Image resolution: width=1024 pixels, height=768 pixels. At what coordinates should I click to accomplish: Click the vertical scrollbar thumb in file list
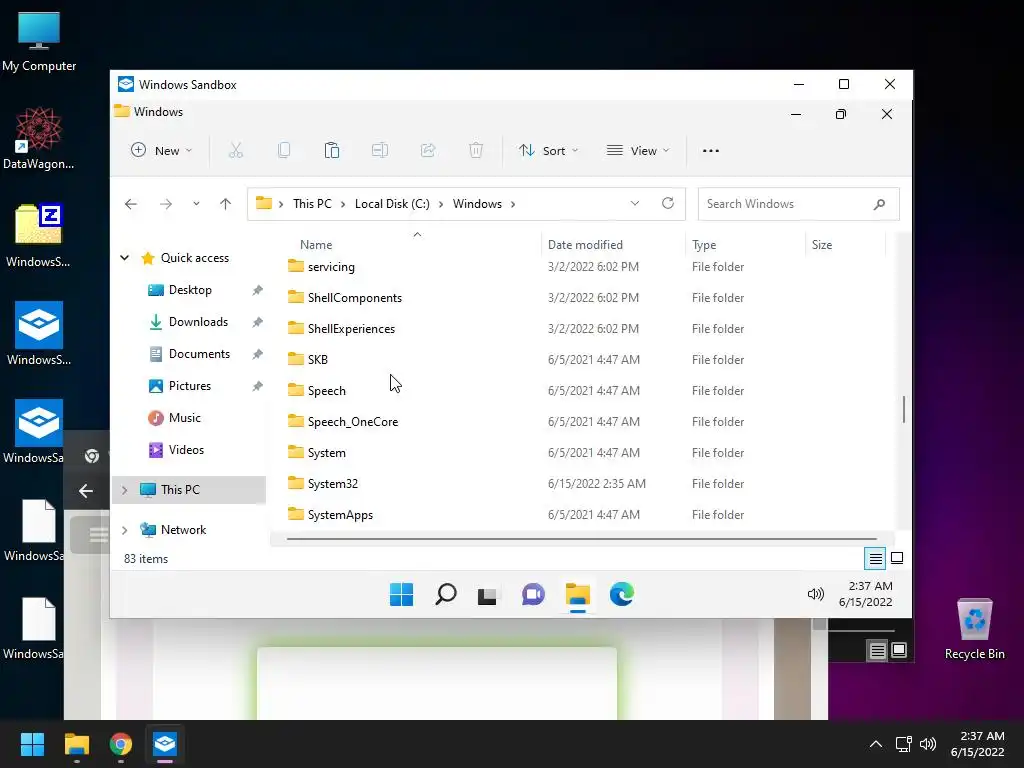(904, 409)
